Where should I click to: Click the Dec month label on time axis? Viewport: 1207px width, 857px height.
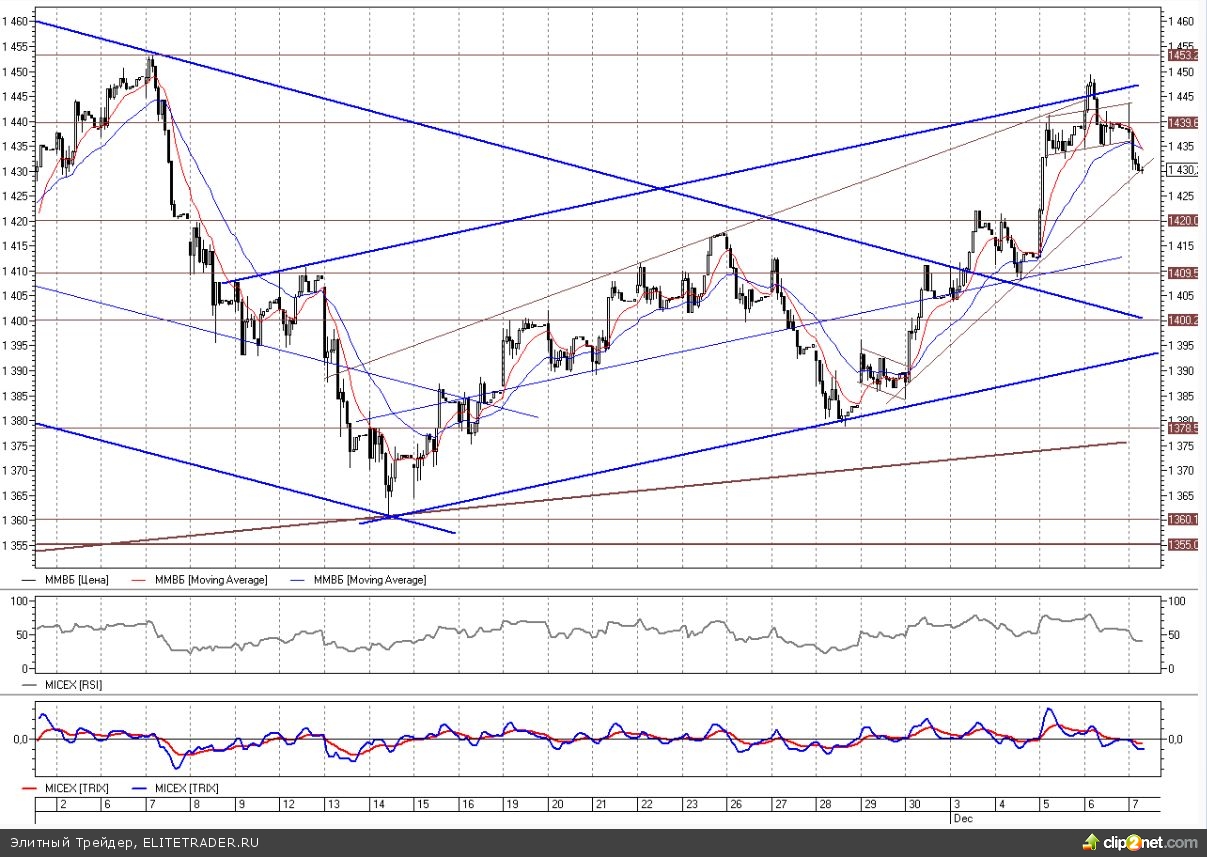click(x=958, y=817)
